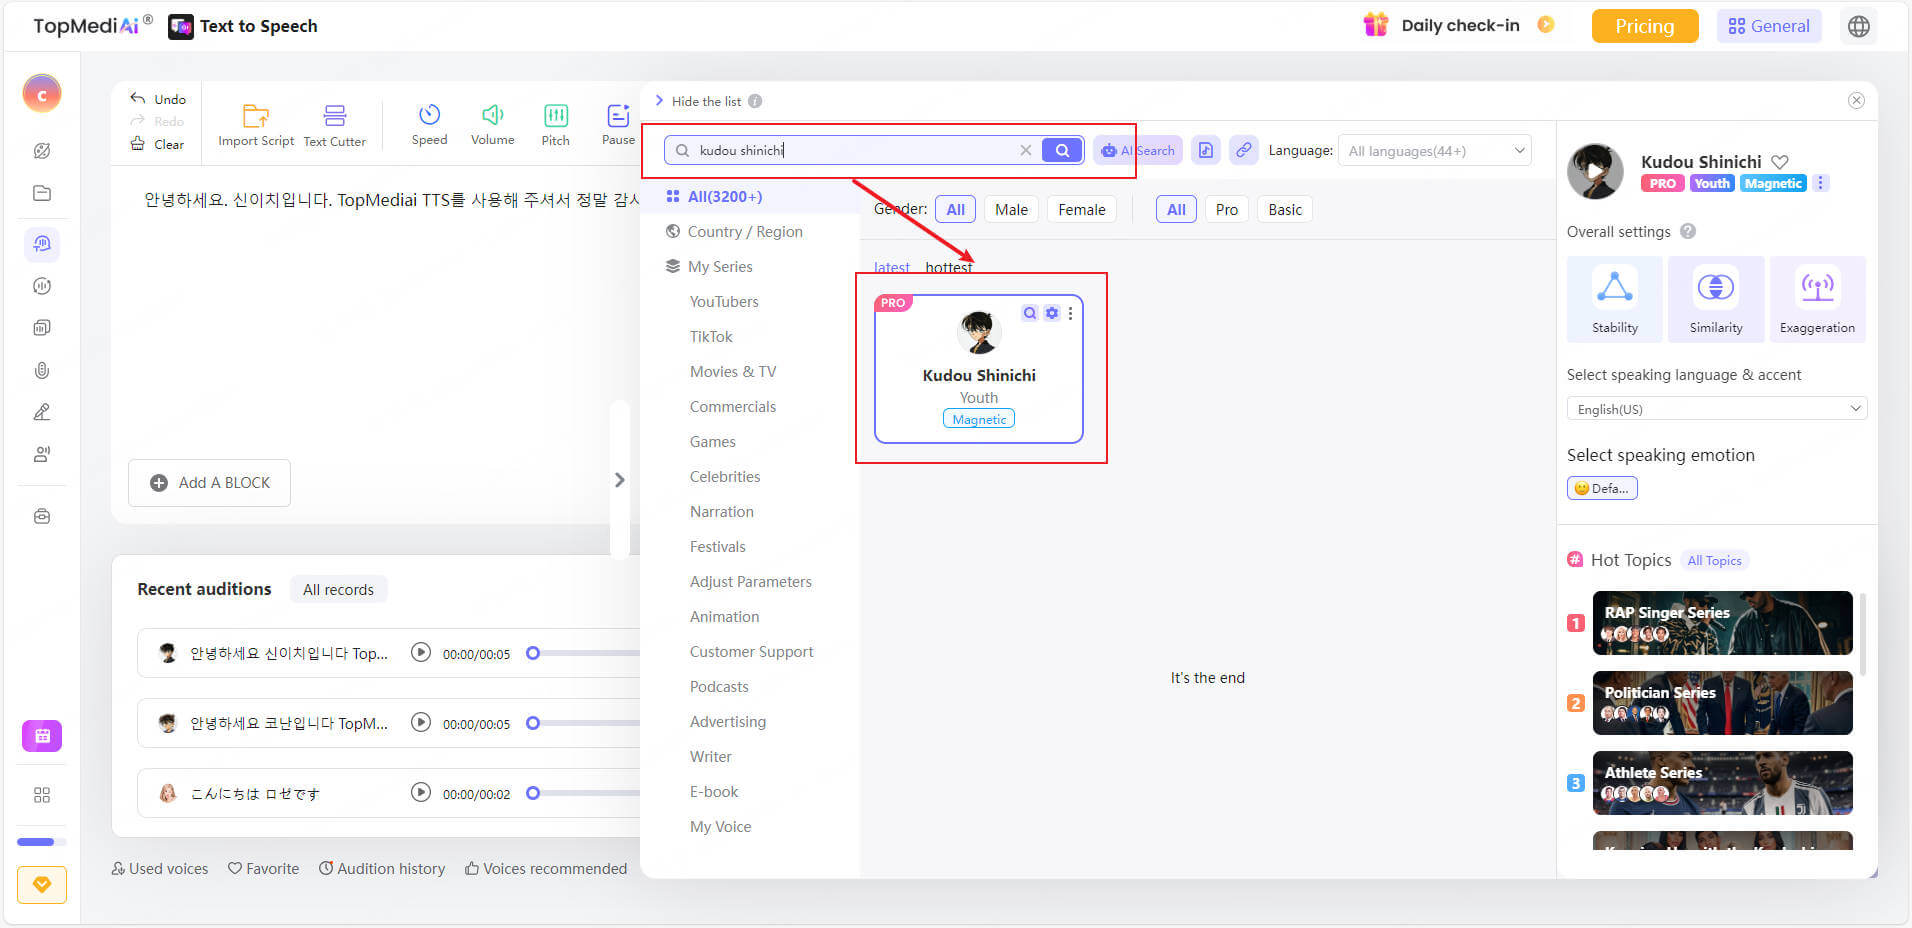
Task: Open the language globe menu
Action: click(1859, 26)
